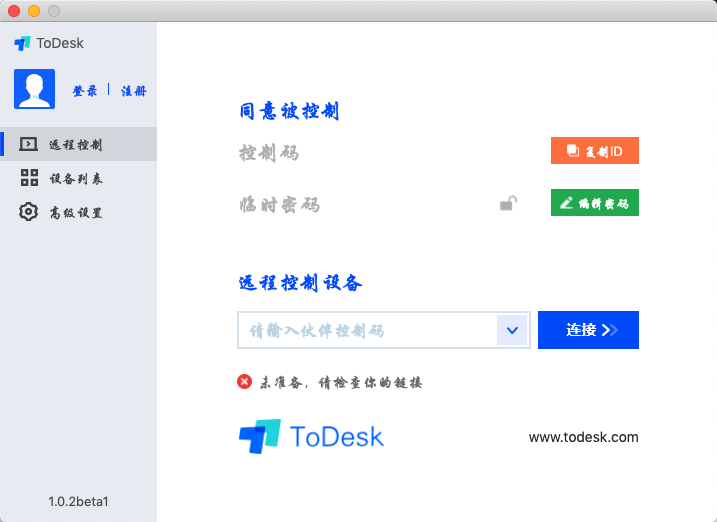
Task: Open the www.todesk.com website link
Action: (x=583, y=437)
